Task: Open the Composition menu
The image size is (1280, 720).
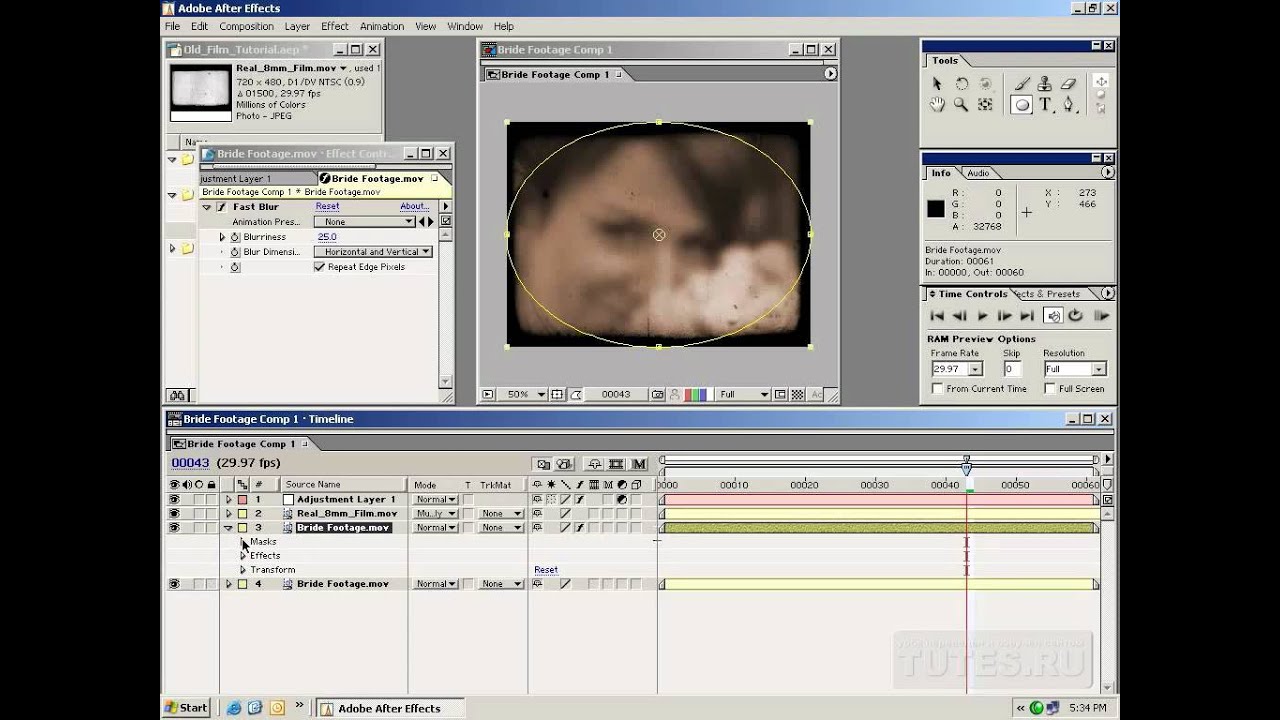Action: coord(246,26)
